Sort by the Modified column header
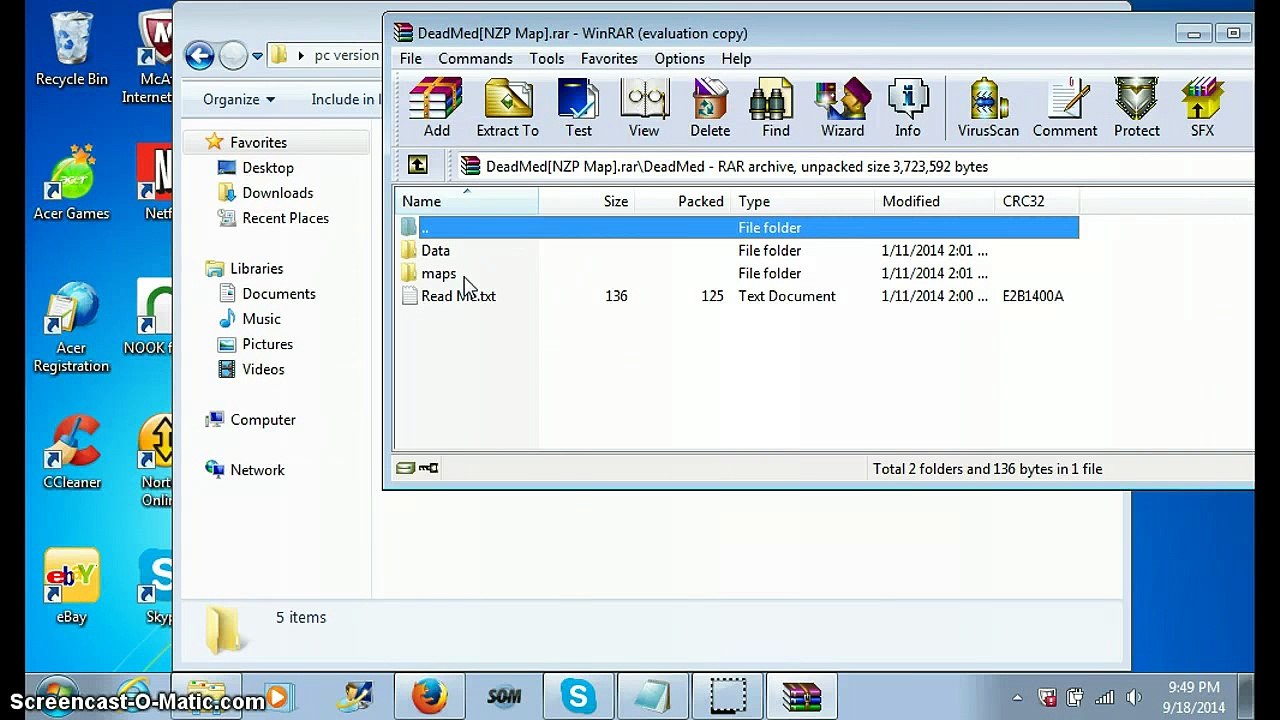This screenshot has width=1280, height=720. 935,201
